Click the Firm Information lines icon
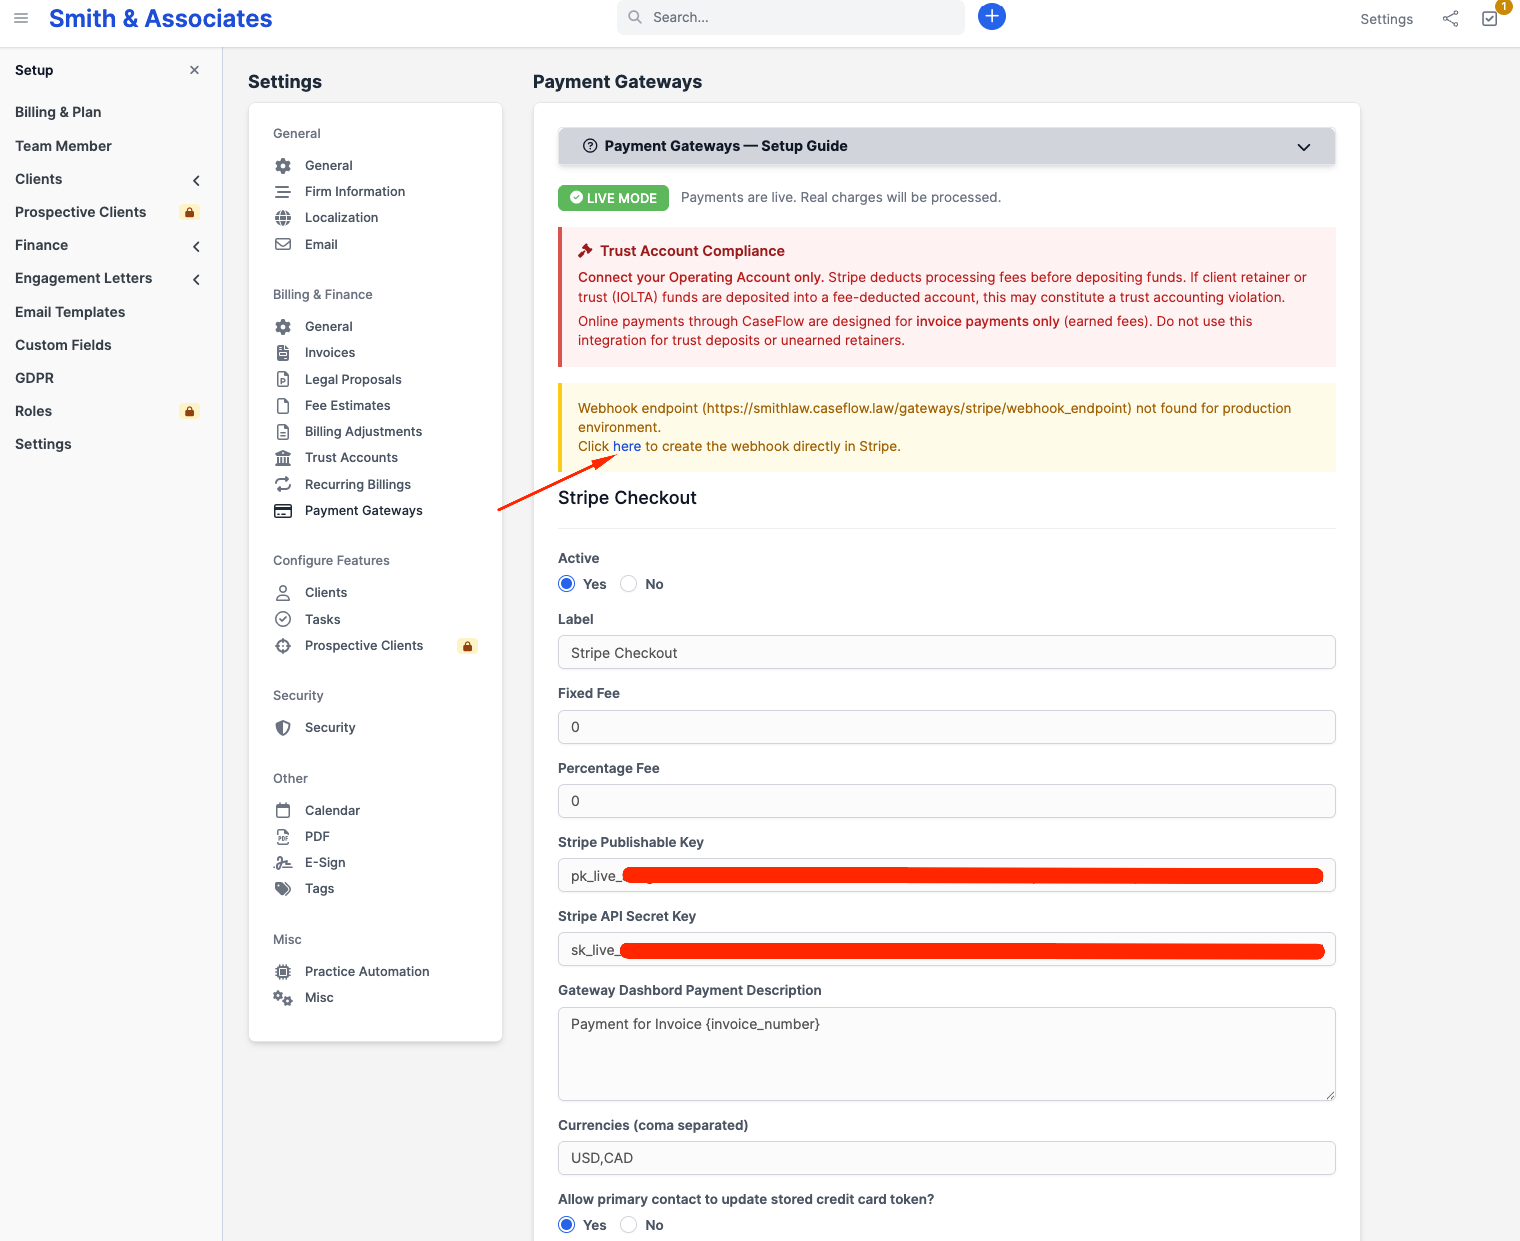This screenshot has width=1520, height=1241. click(x=283, y=192)
